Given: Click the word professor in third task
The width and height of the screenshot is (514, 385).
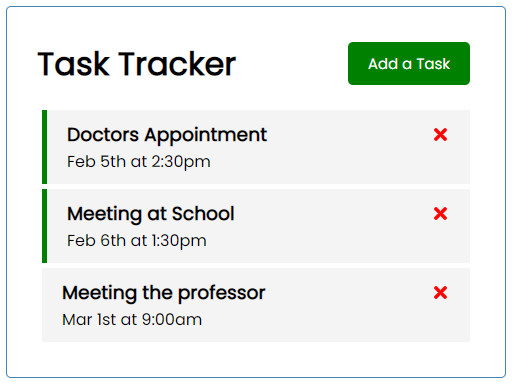Looking at the screenshot, I should (221, 294).
